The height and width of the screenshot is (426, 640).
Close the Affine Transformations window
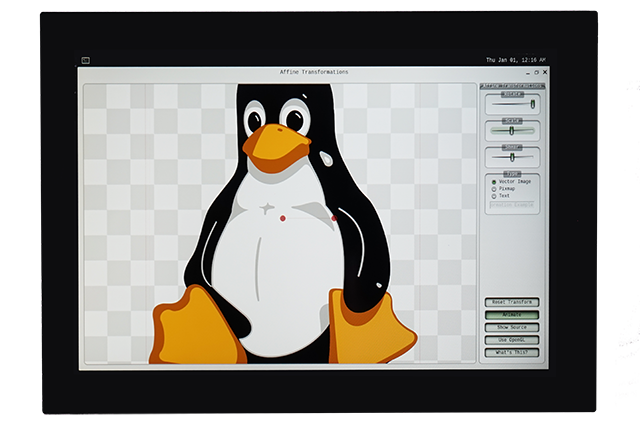[544, 72]
